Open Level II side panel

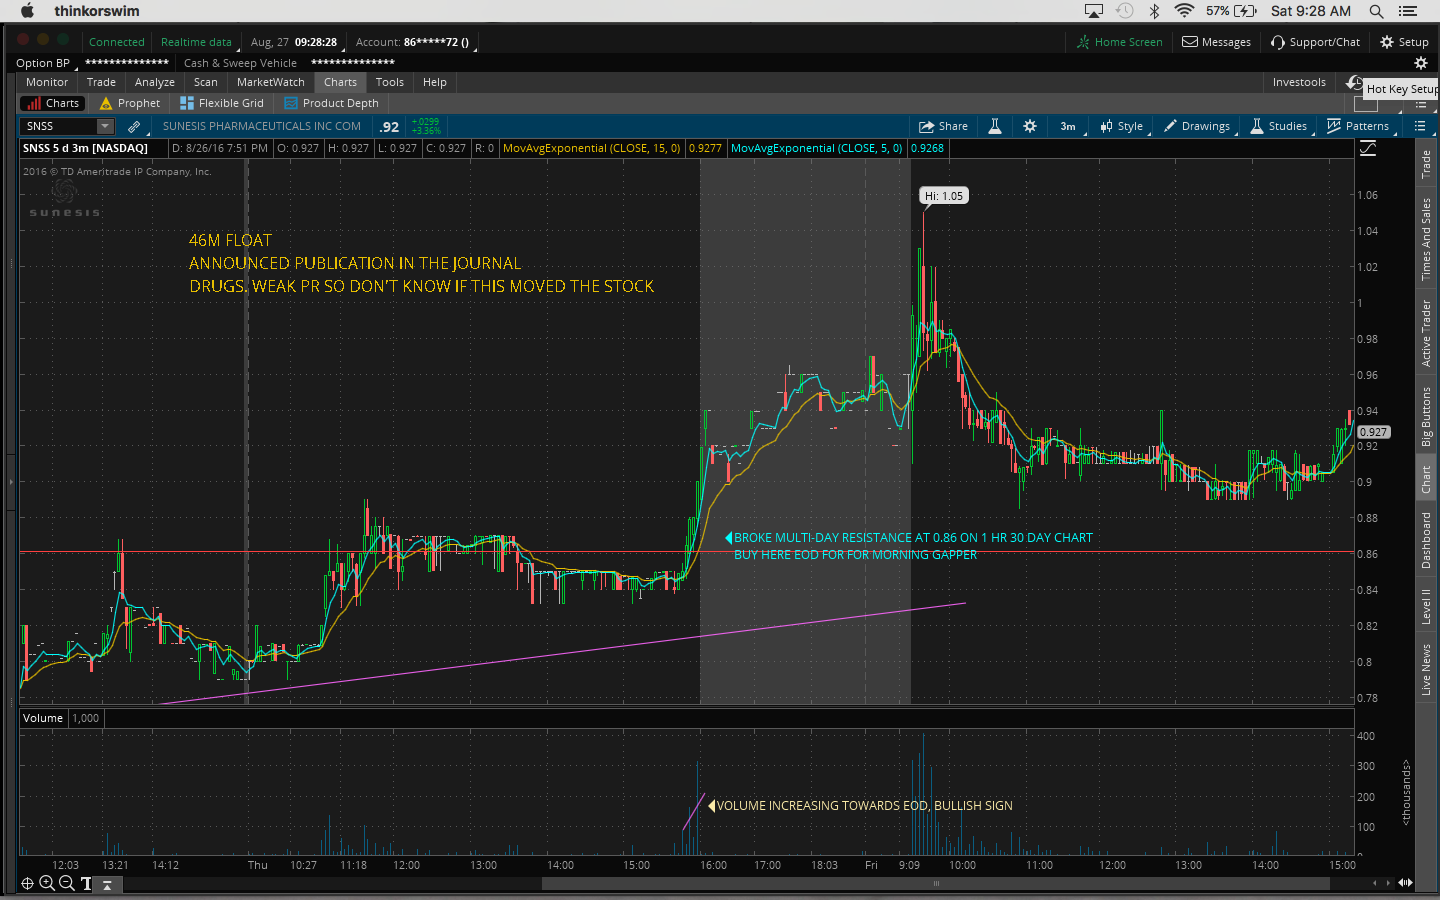[x=1427, y=607]
